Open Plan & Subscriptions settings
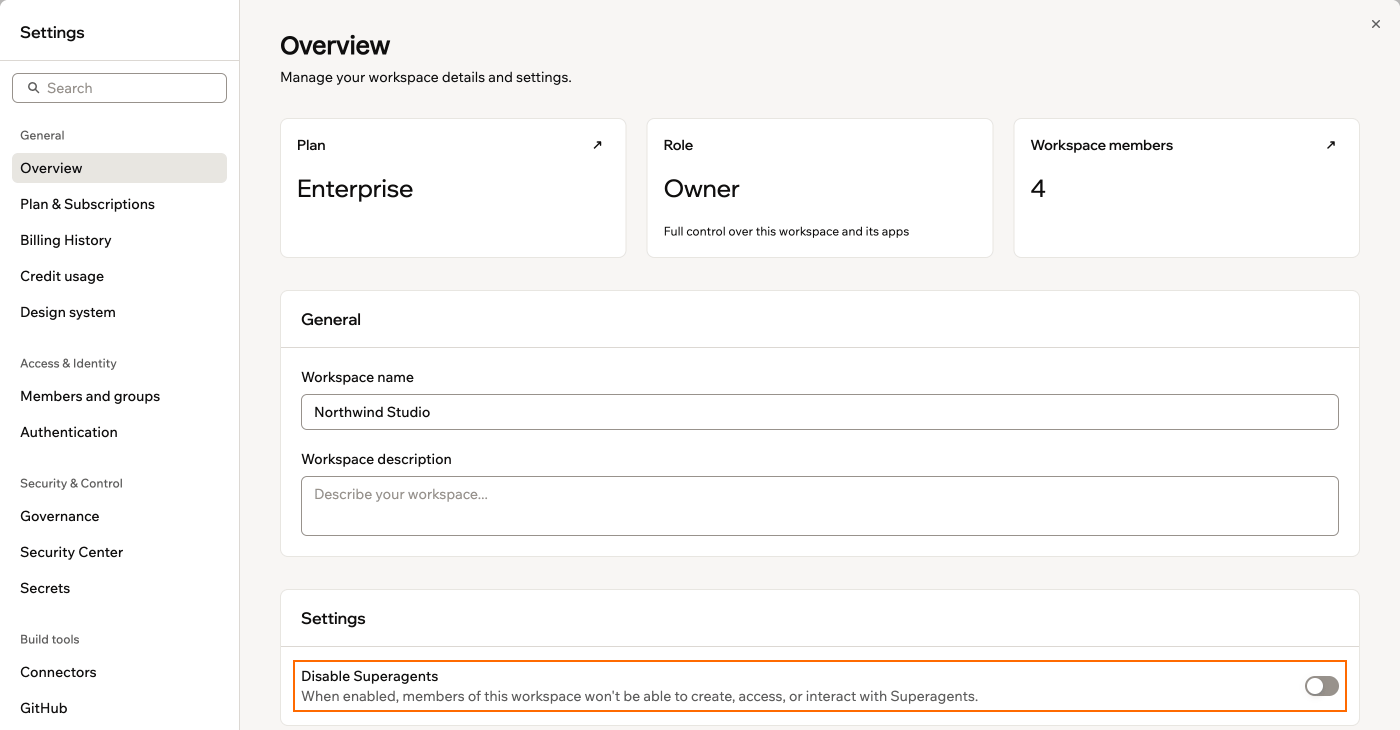Image resolution: width=1400 pixels, height=730 pixels. 119,204
